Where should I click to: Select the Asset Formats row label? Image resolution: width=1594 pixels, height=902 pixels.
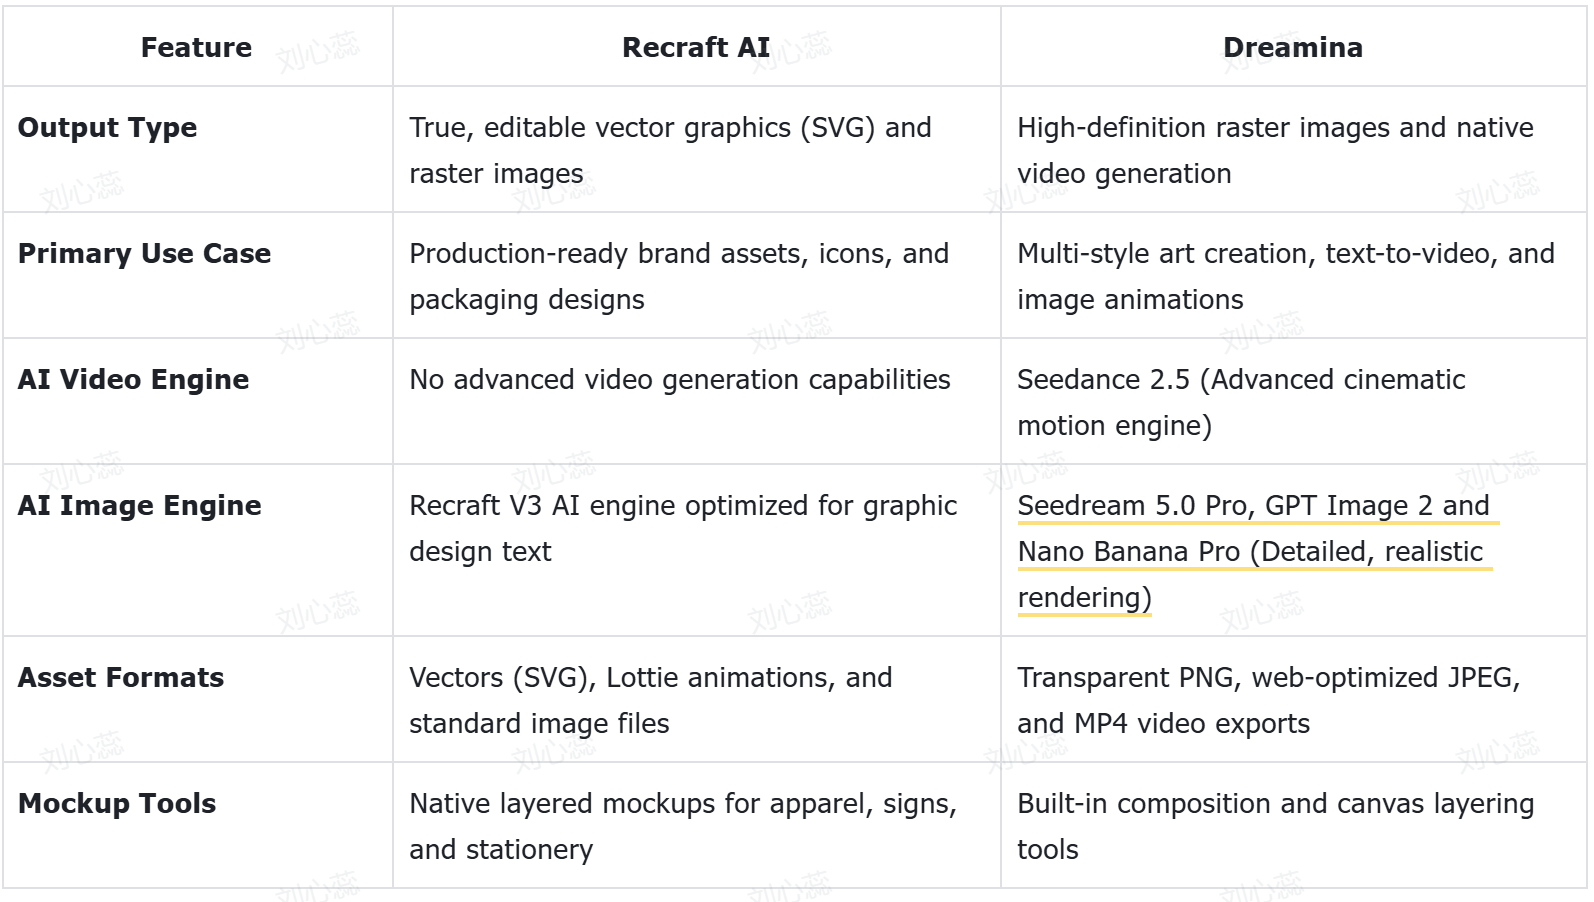click(x=121, y=678)
